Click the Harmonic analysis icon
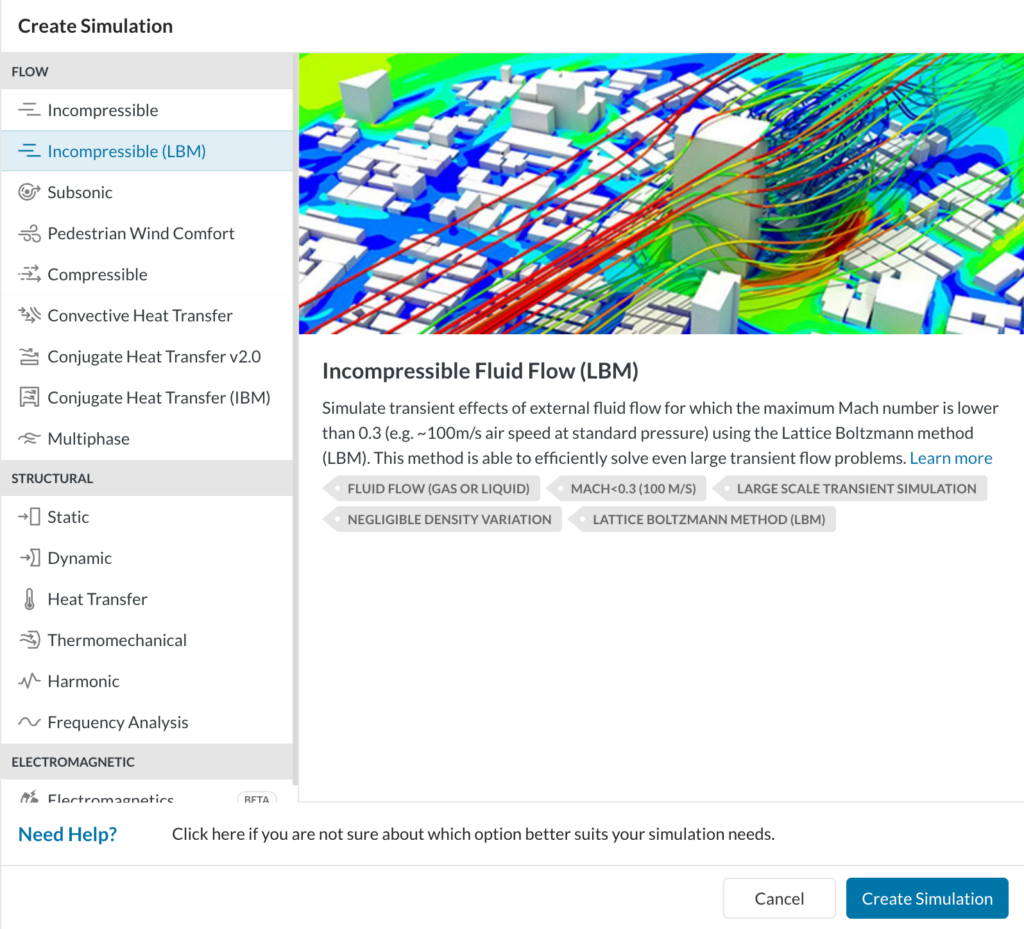The image size is (1024, 929). [29, 681]
